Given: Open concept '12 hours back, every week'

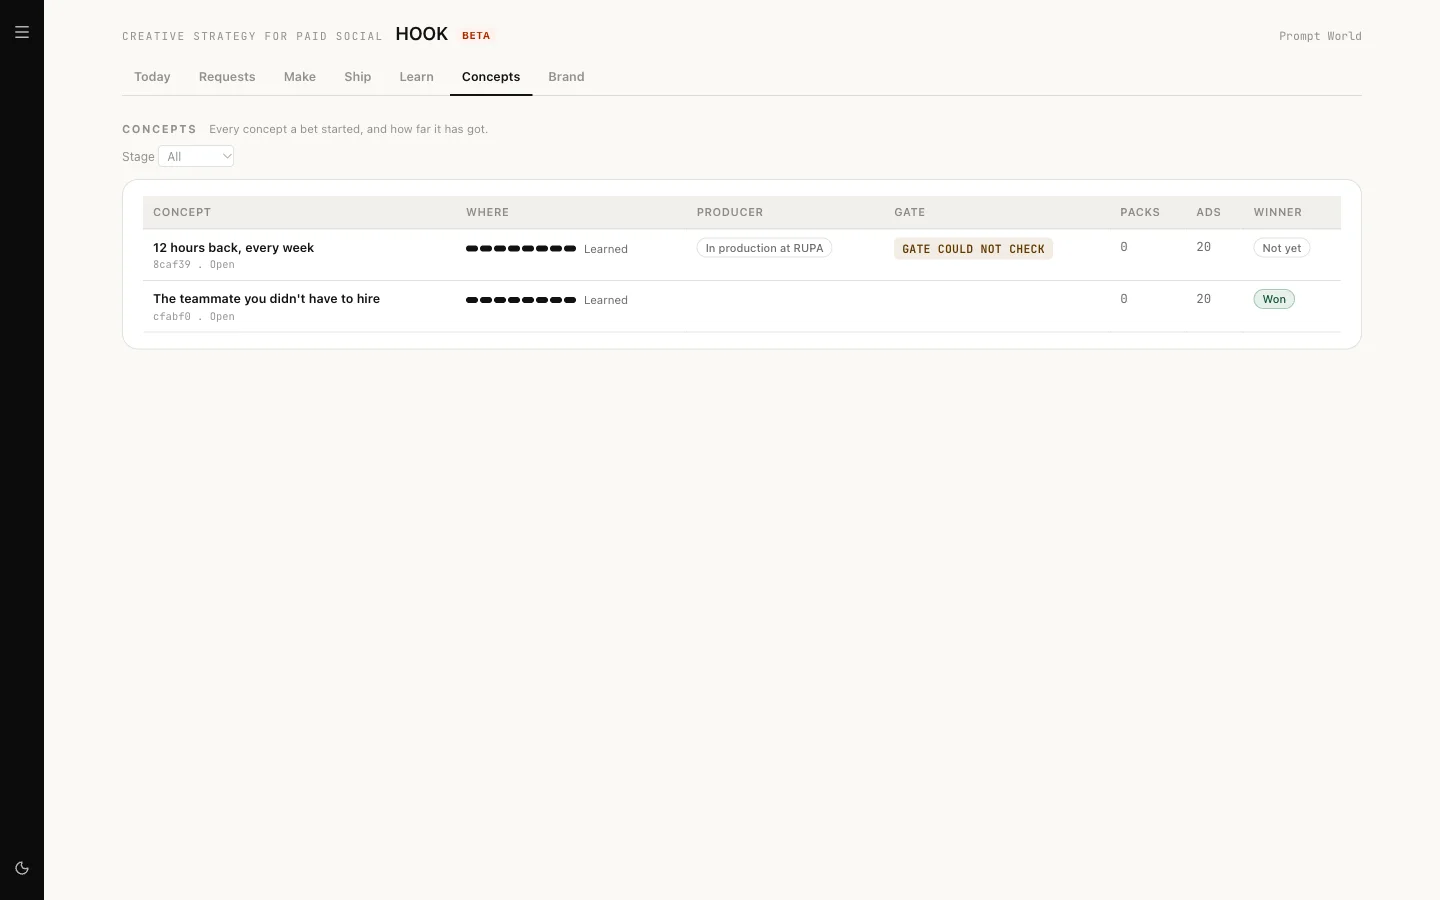Looking at the screenshot, I should [233, 247].
